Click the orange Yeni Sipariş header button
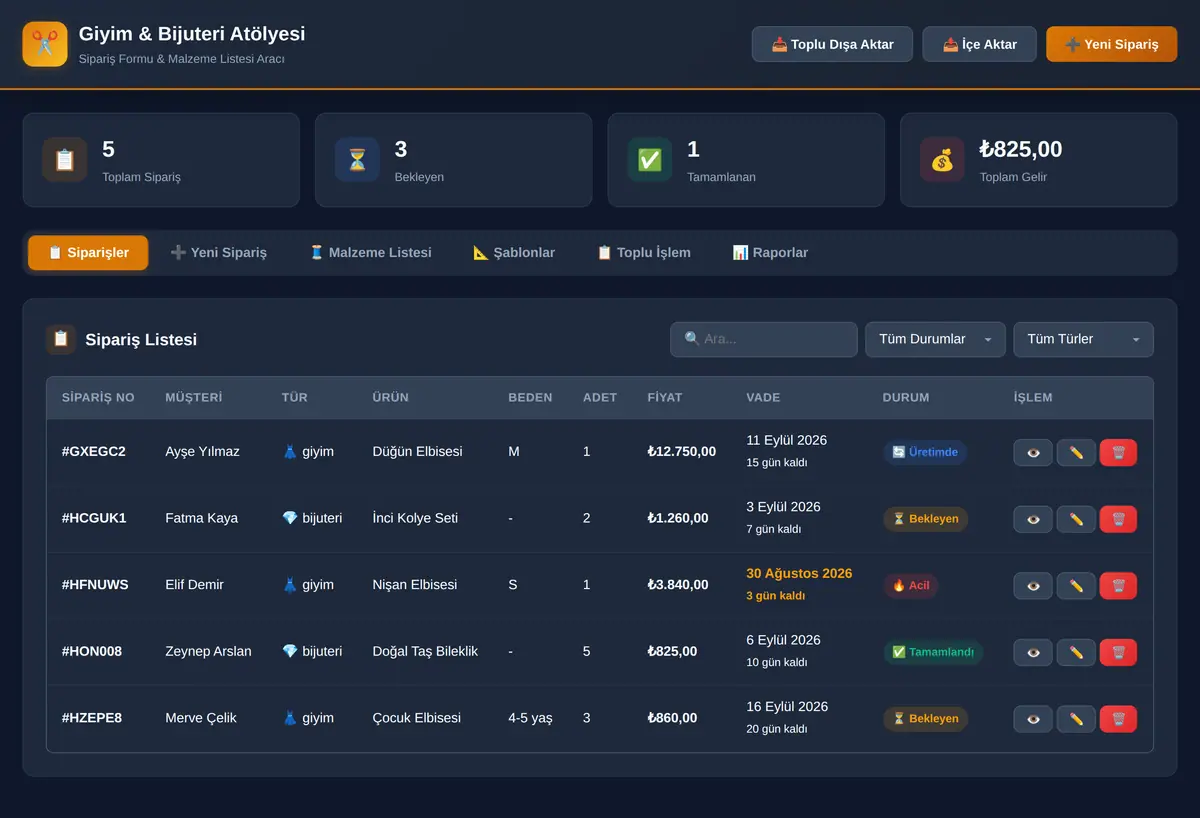 point(1111,44)
